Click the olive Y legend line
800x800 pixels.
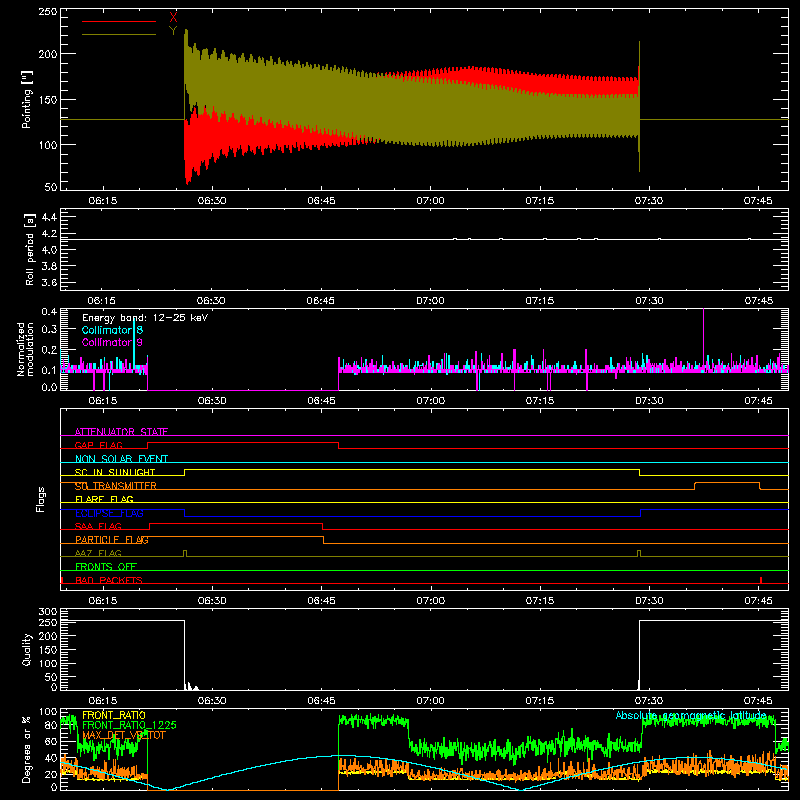[x=119, y=34]
